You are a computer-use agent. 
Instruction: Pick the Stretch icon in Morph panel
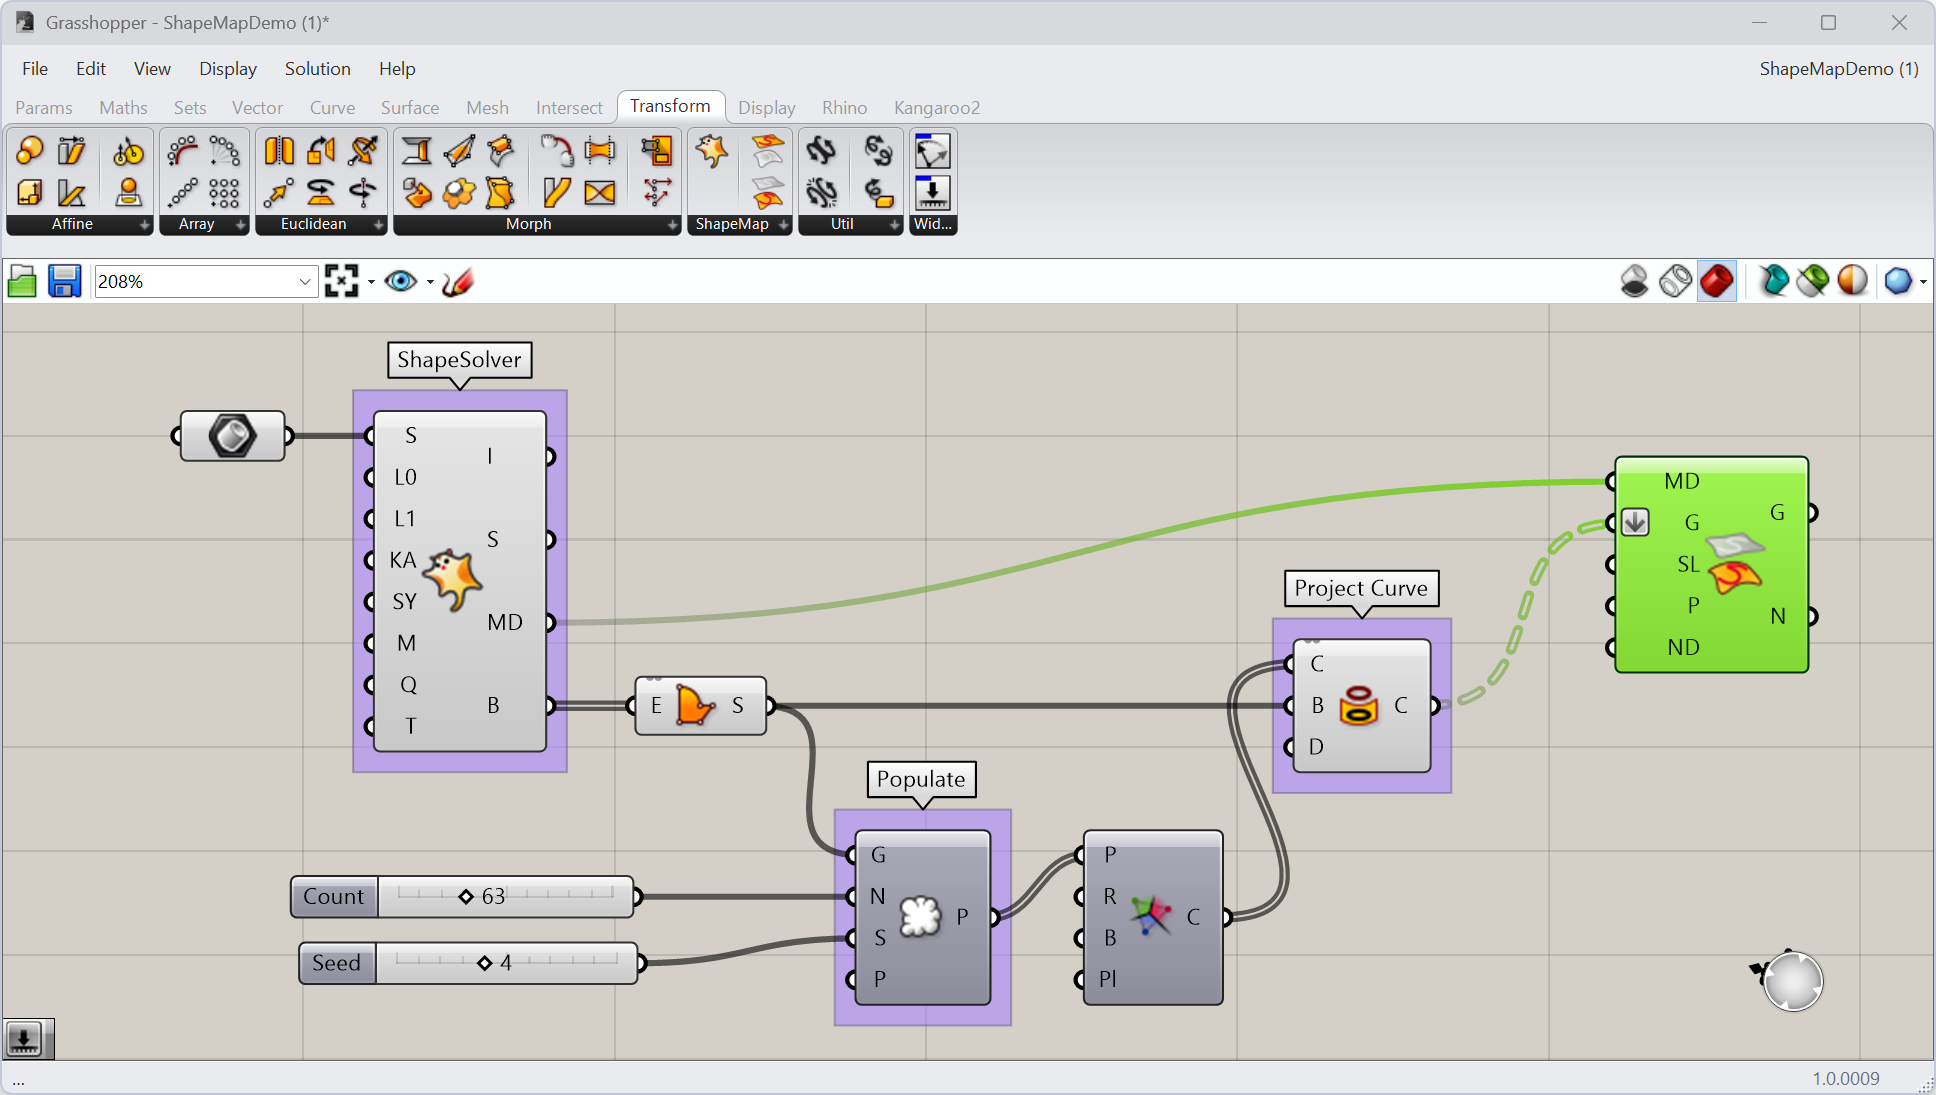tap(600, 150)
